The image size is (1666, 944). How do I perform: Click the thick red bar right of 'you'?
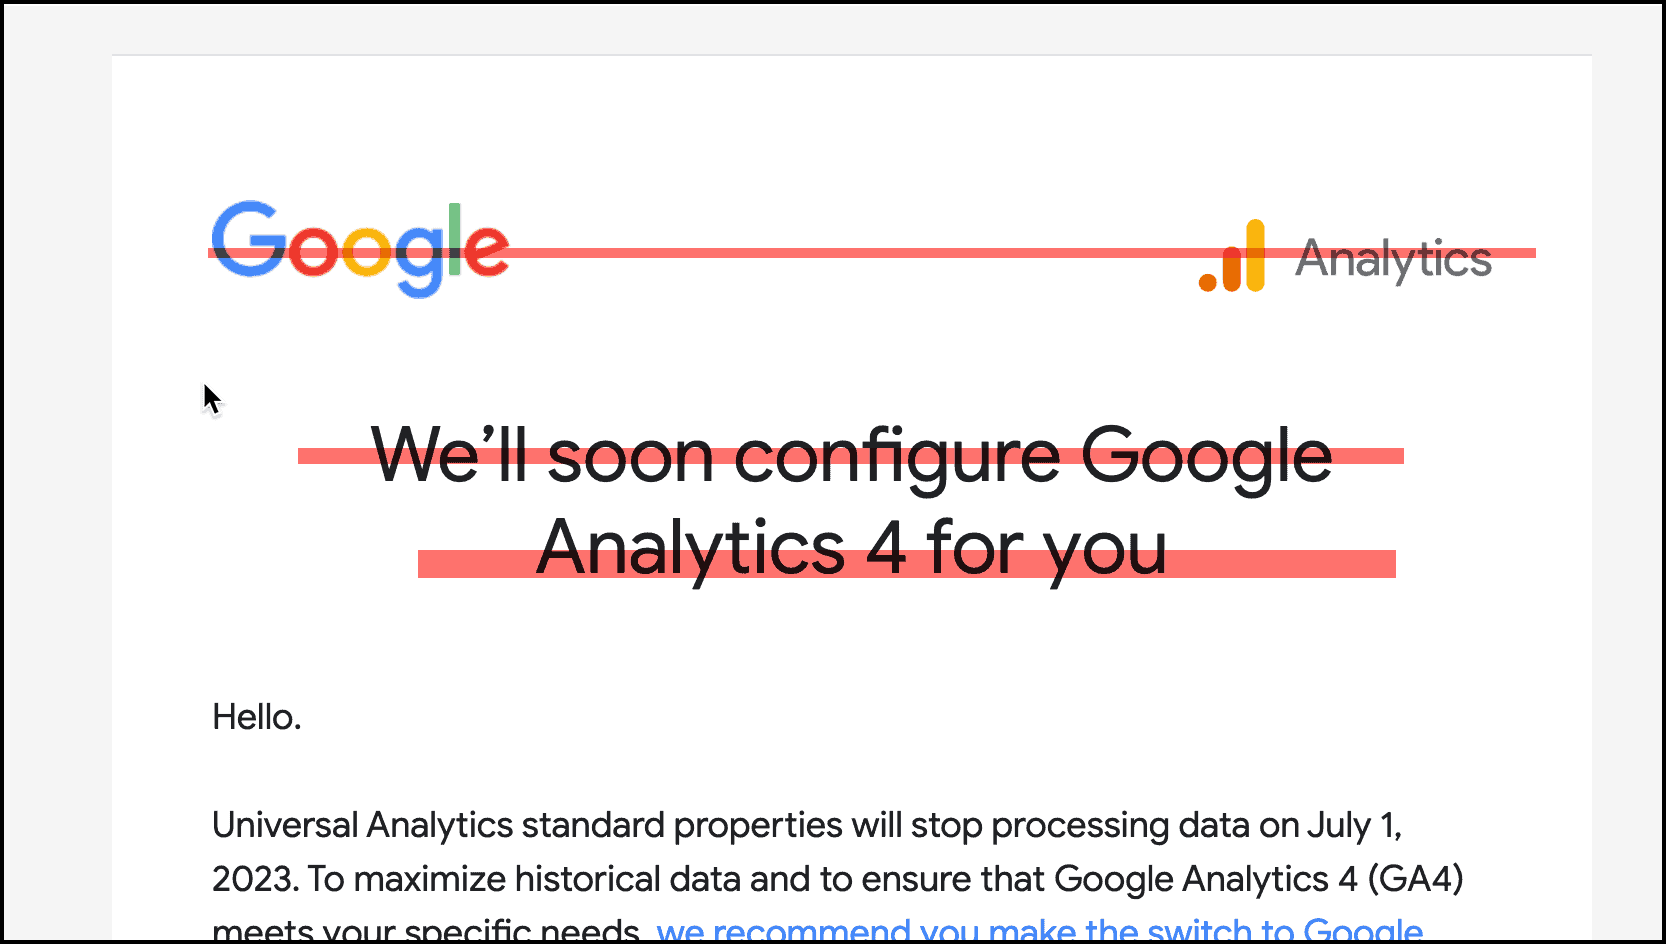pyautogui.click(x=1280, y=563)
